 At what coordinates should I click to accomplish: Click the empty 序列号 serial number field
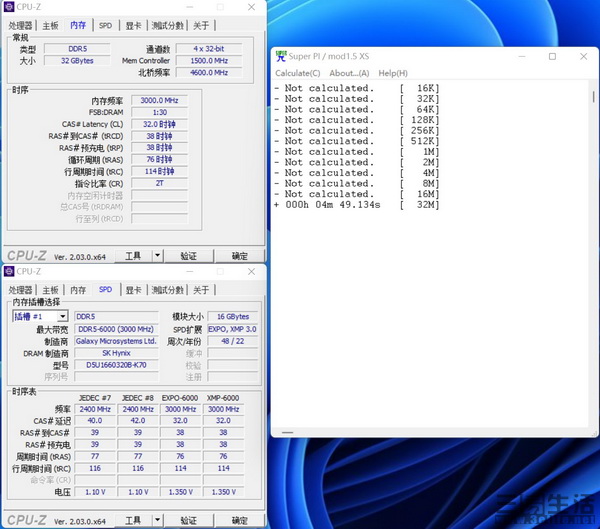point(116,377)
